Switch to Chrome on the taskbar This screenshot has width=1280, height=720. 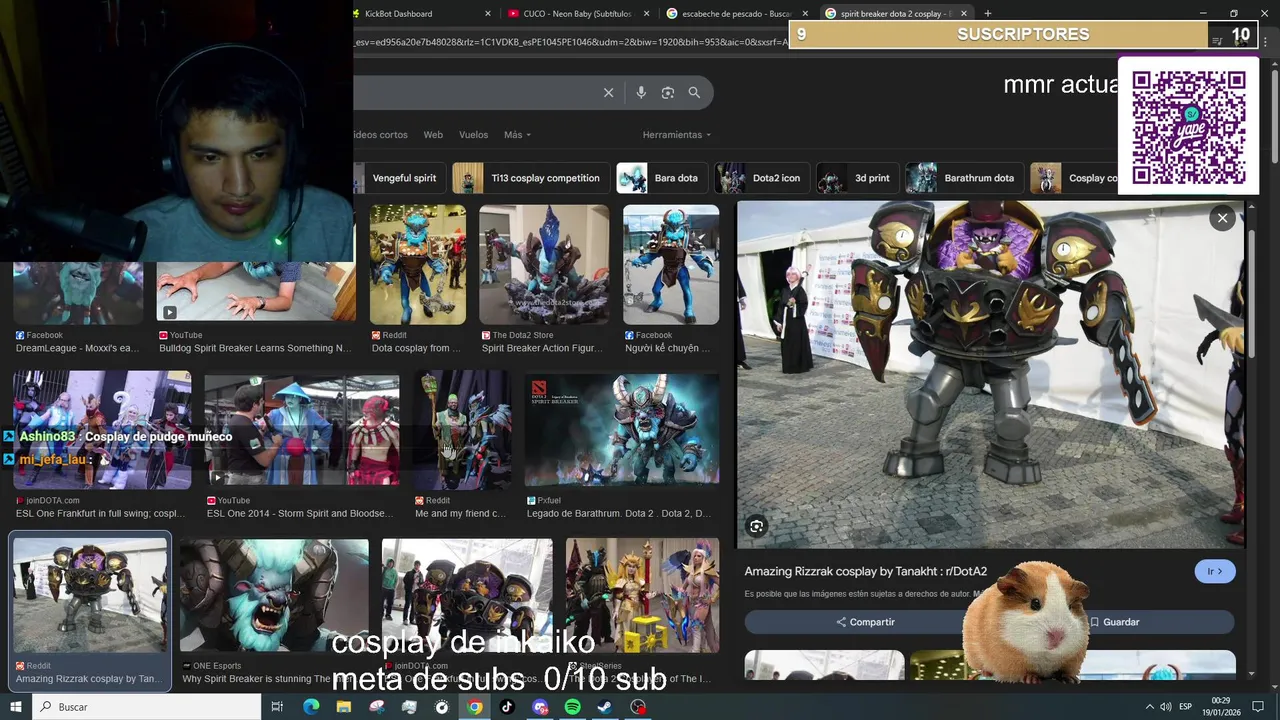475,707
